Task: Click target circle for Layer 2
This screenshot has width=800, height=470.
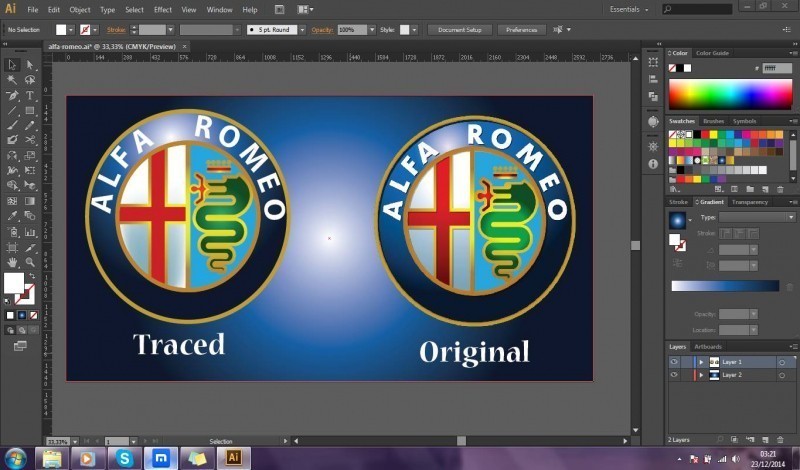Action: (x=782, y=376)
